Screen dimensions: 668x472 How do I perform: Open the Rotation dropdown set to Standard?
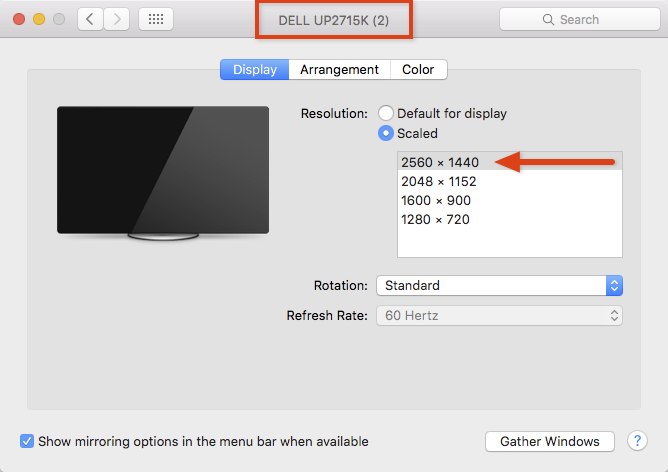click(x=499, y=285)
